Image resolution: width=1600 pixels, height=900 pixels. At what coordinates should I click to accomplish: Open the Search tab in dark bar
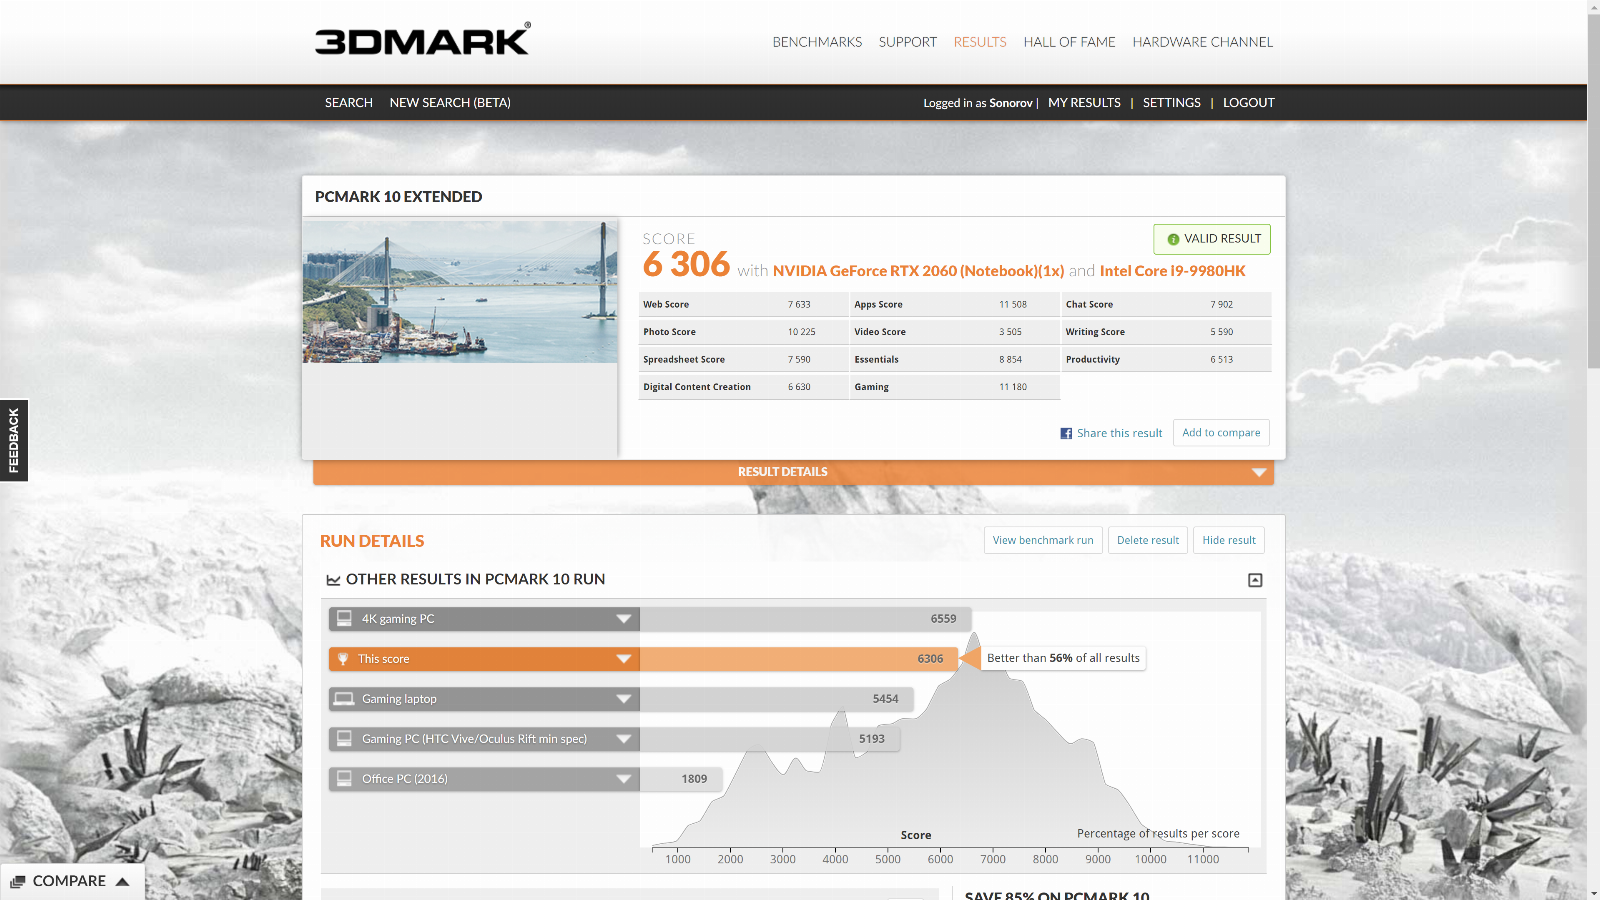(349, 103)
